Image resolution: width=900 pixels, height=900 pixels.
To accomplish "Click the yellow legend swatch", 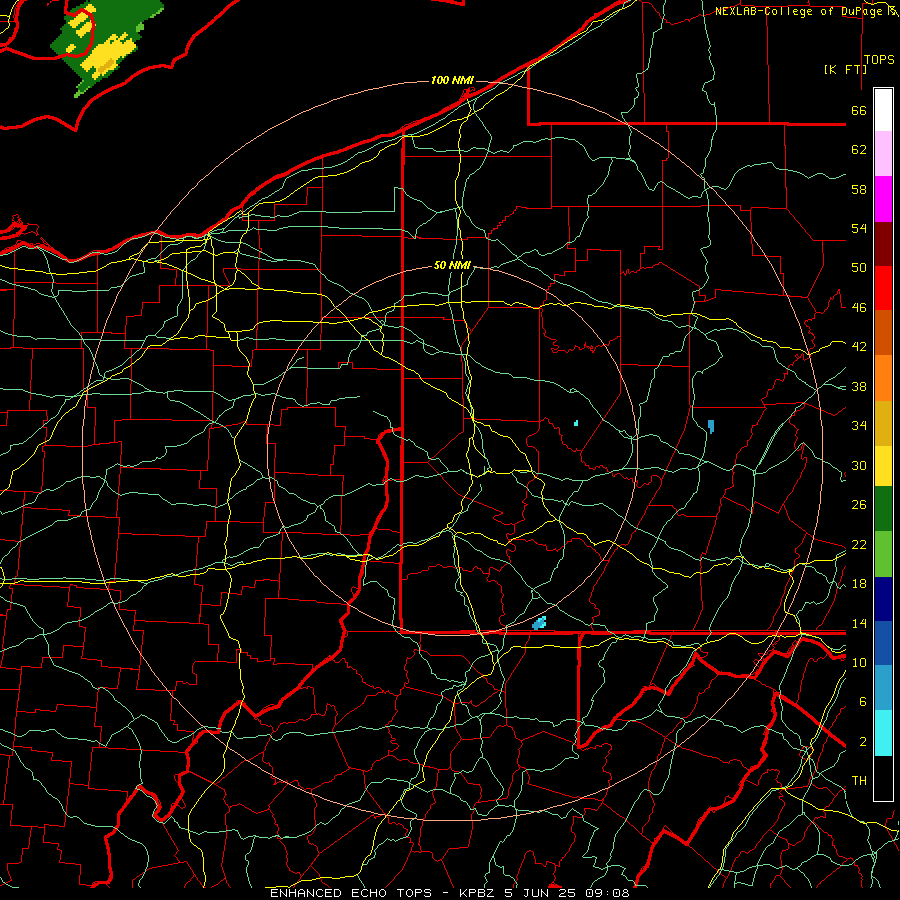I will [883, 466].
